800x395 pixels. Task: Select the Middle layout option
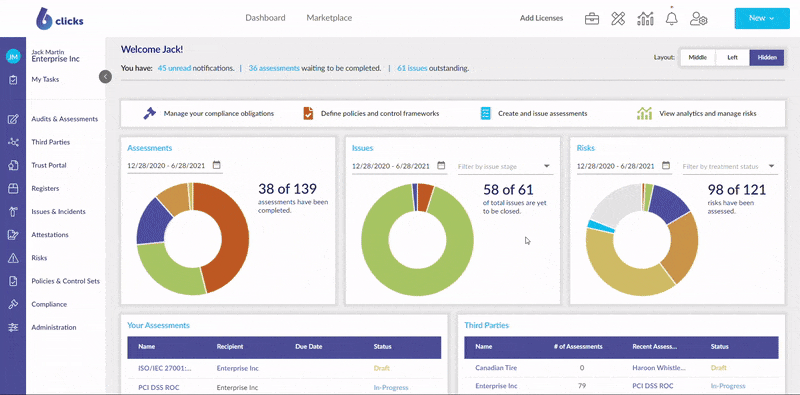pyautogui.click(x=697, y=58)
